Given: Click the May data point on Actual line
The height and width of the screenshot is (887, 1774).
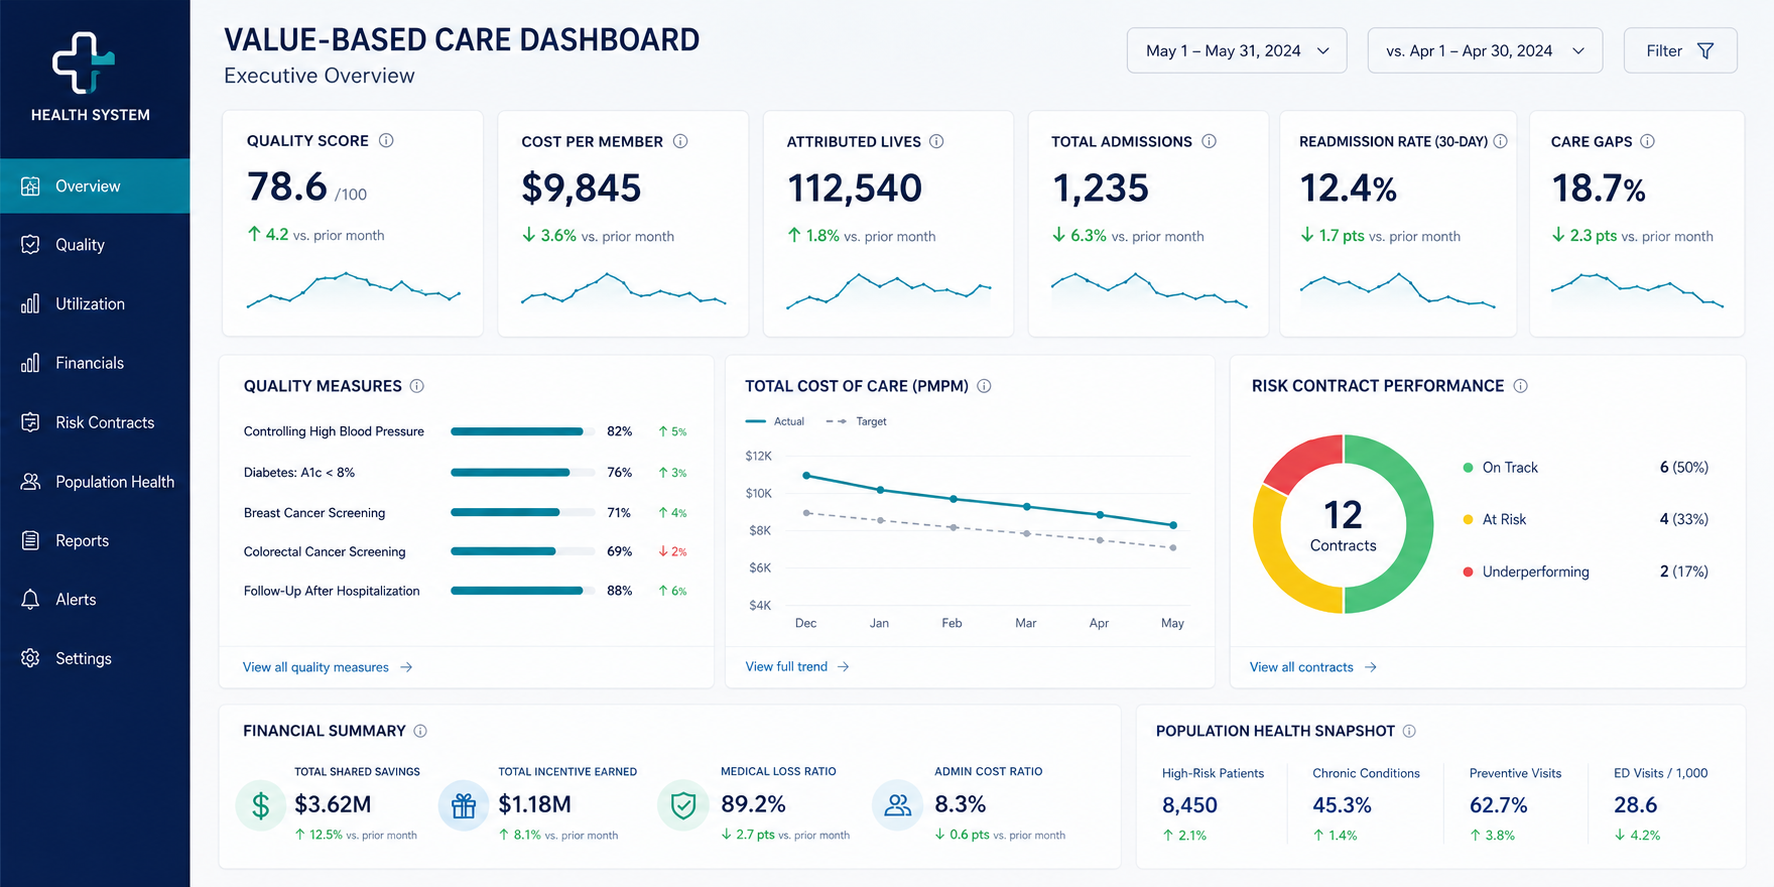Looking at the screenshot, I should point(1173,525).
